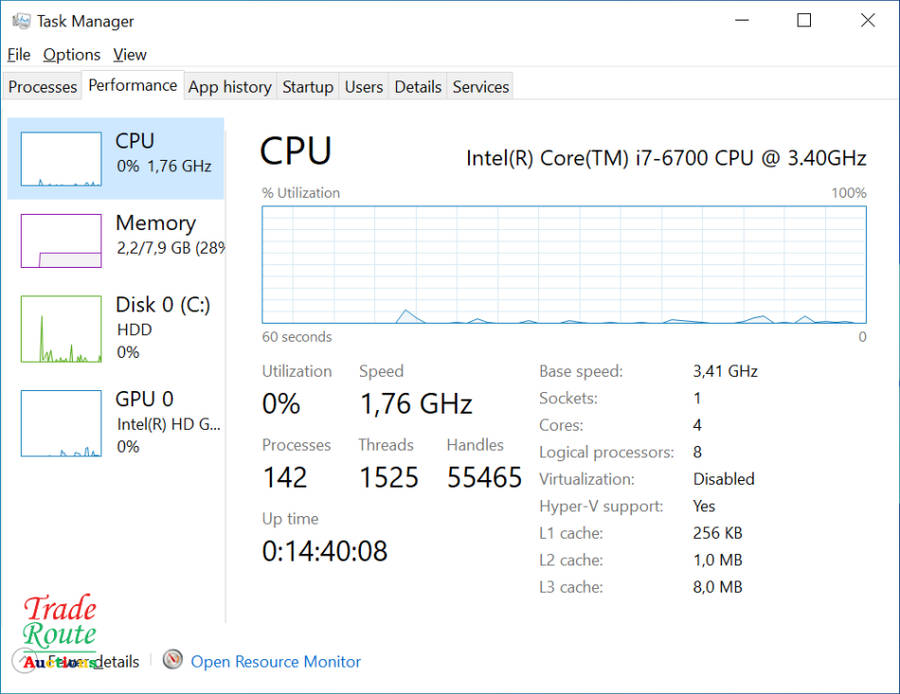Screen dimensions: 900x694
Task: Click the Open Resource Monitor link
Action: (276, 662)
